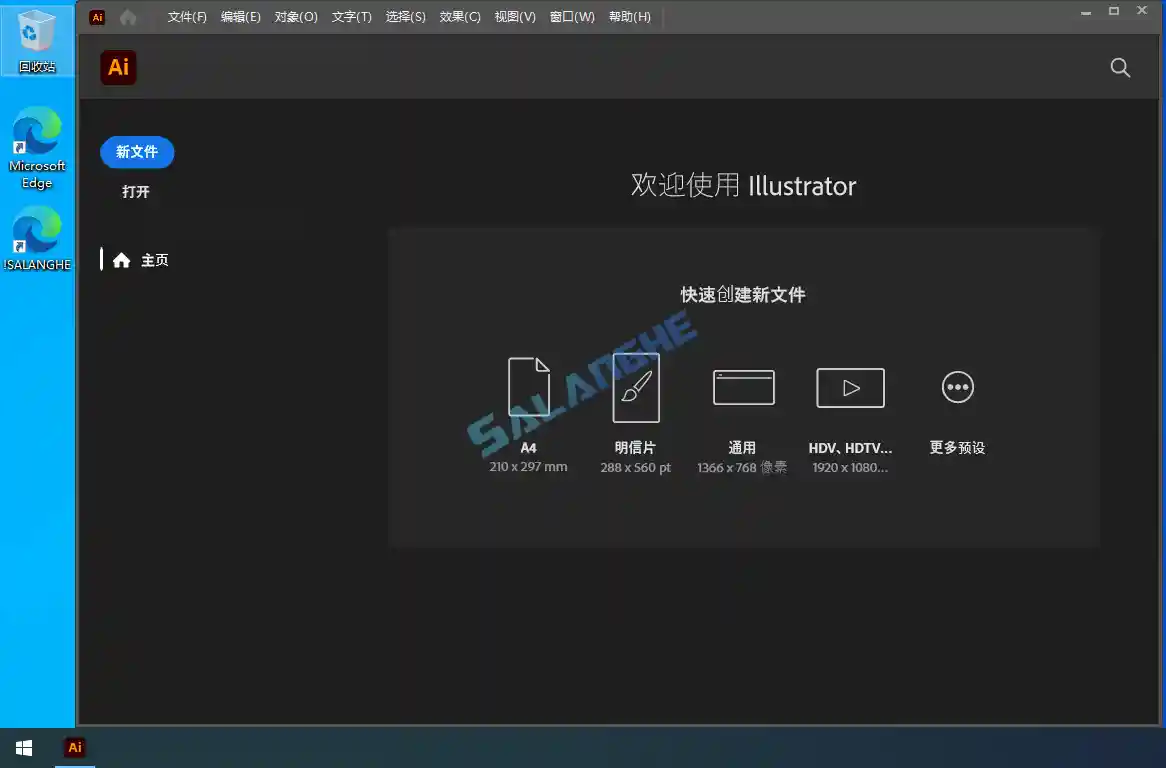The image size is (1166, 768).
Task: Click the Ai logo in the app corner
Action: (x=118, y=67)
